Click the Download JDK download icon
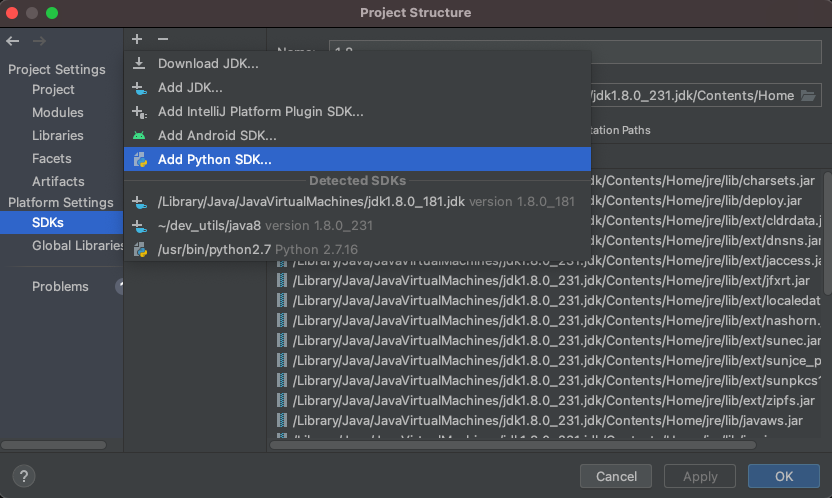The height and width of the screenshot is (498, 832). click(x=139, y=63)
